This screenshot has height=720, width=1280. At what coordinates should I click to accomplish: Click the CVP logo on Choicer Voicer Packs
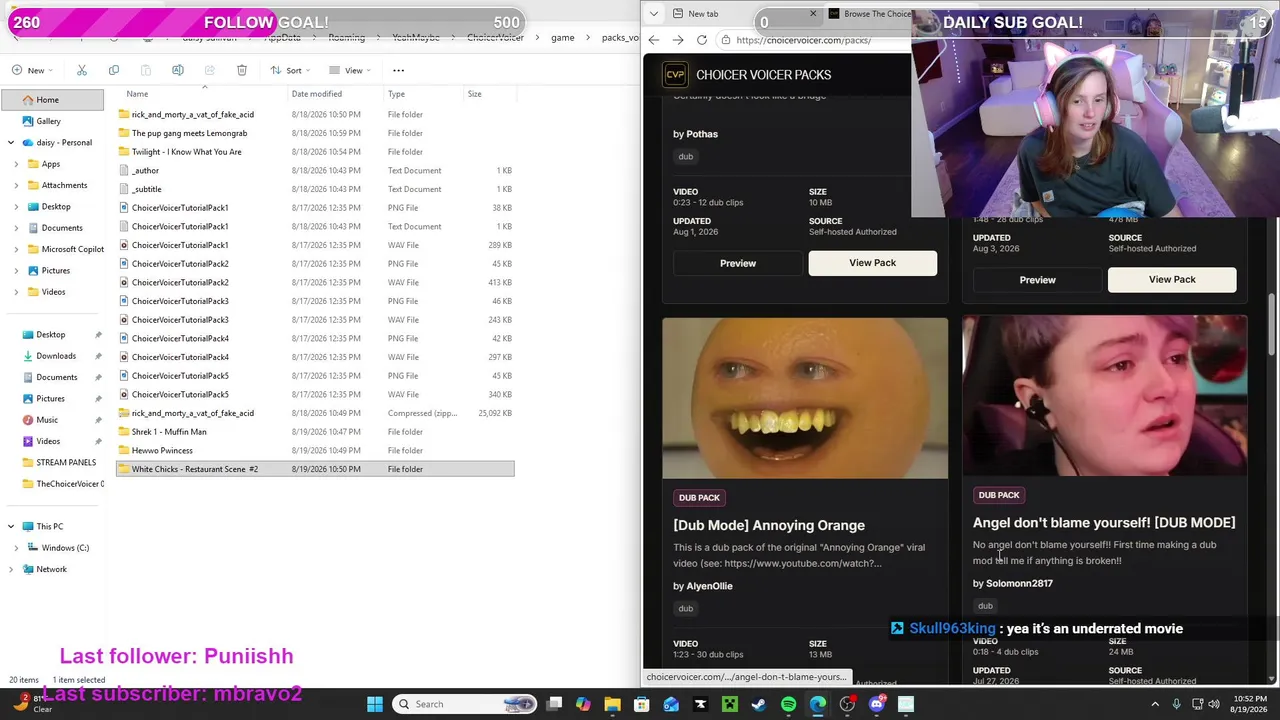point(675,75)
